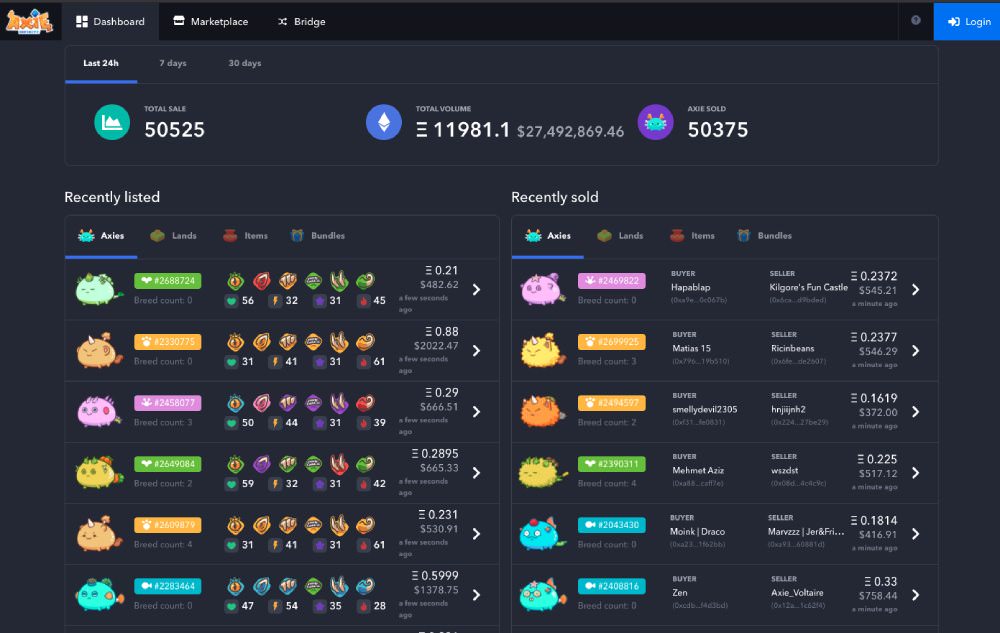1000x633 pixels.
Task: Click orange Axie thumbnail #2494597
Action: click(543, 411)
